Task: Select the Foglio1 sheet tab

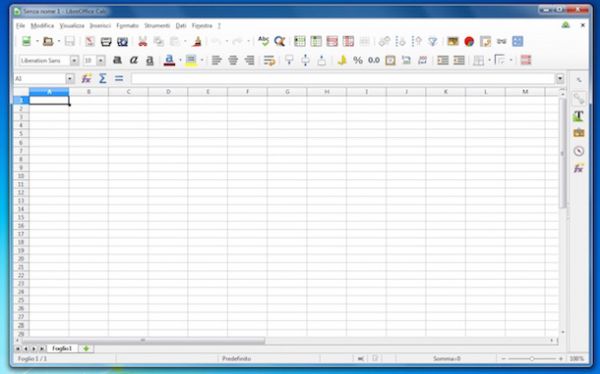Action: [62, 348]
